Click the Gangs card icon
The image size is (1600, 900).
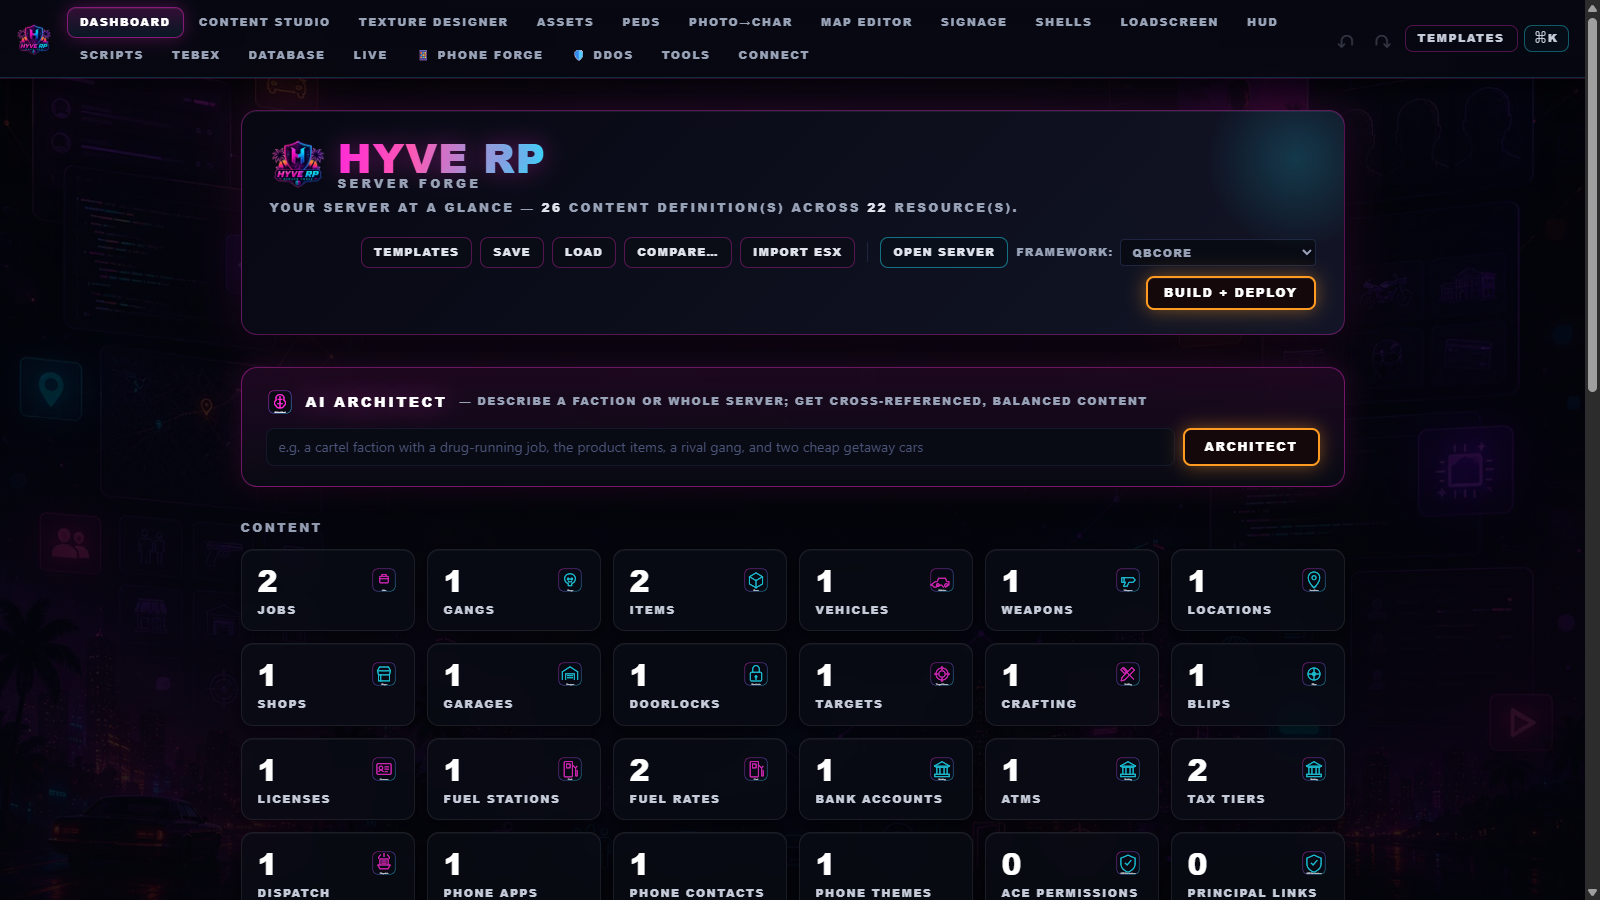pos(570,580)
